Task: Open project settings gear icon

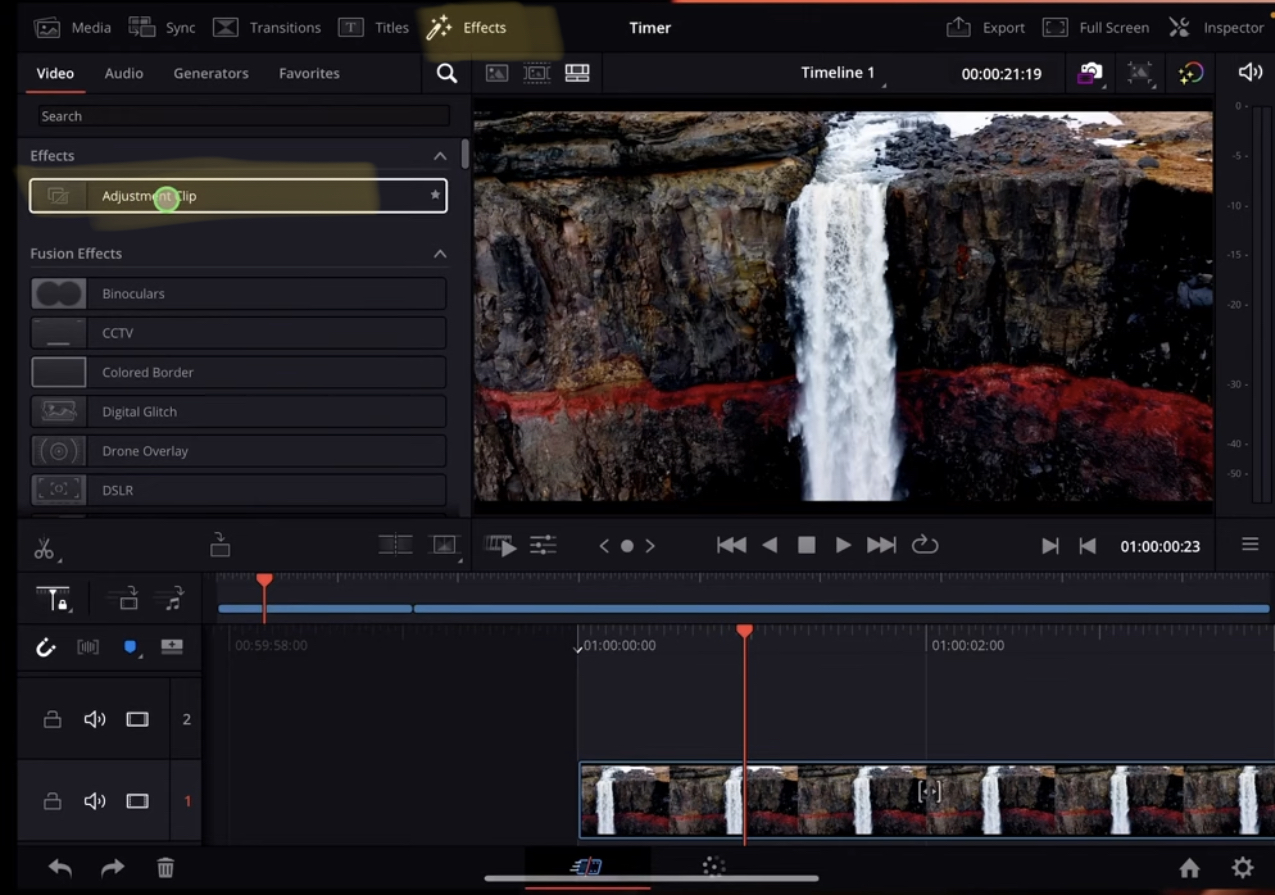Action: 1242,868
